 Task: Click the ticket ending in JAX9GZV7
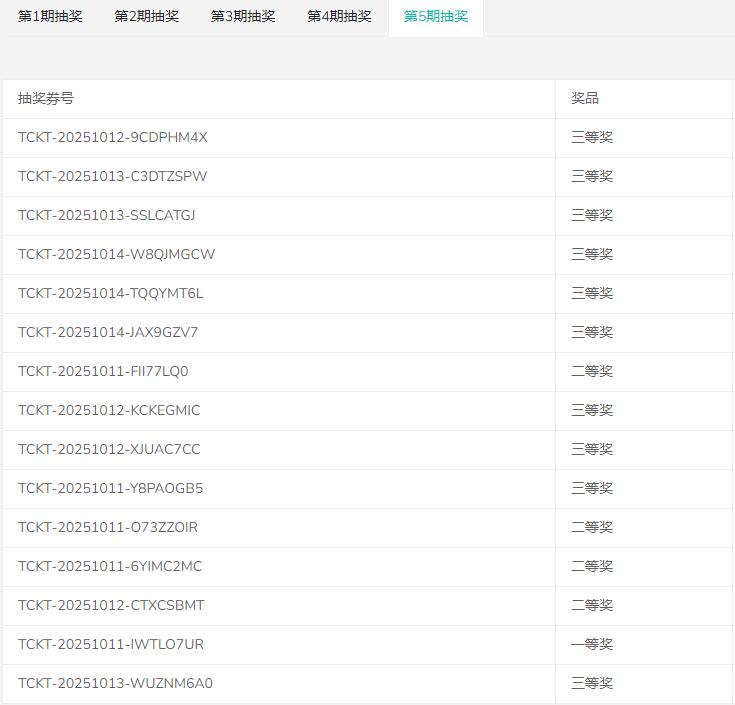108,332
